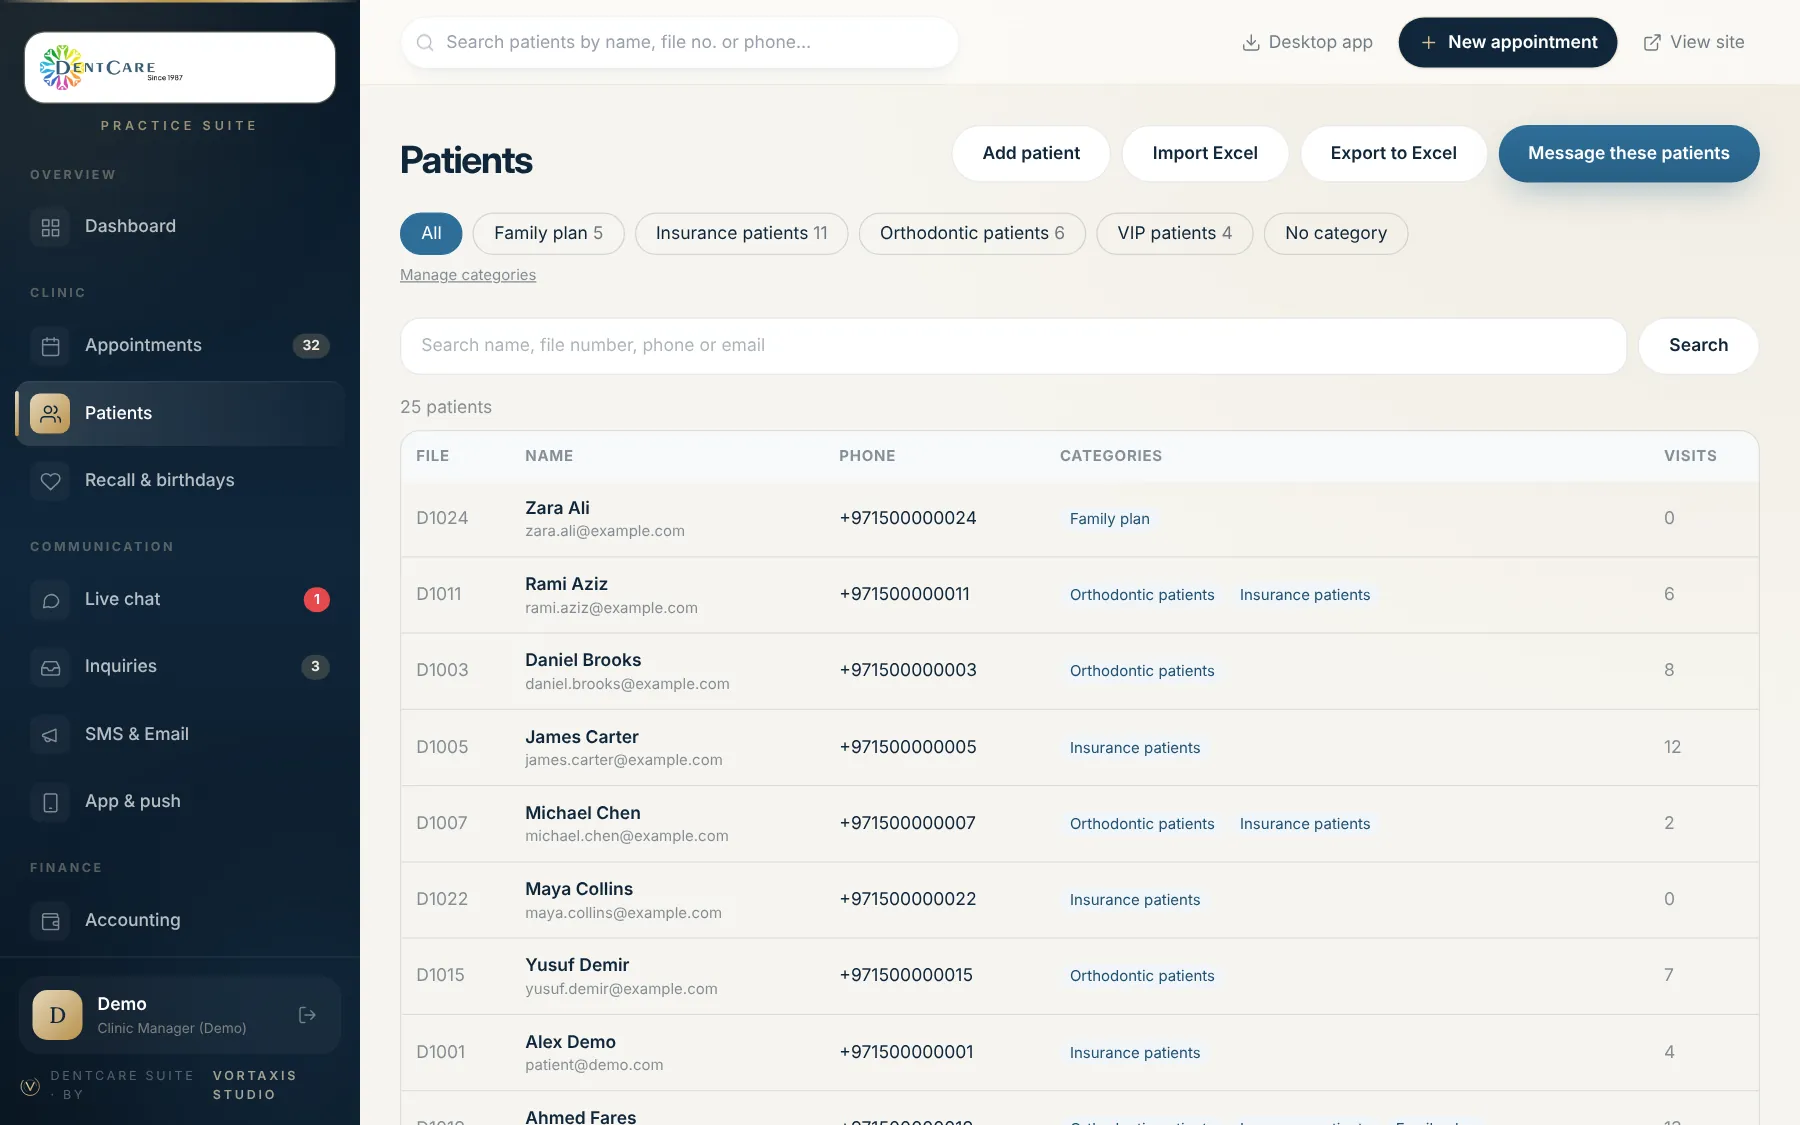Click the logout icon beside Demo user
Image resolution: width=1800 pixels, height=1125 pixels.
click(x=307, y=1015)
